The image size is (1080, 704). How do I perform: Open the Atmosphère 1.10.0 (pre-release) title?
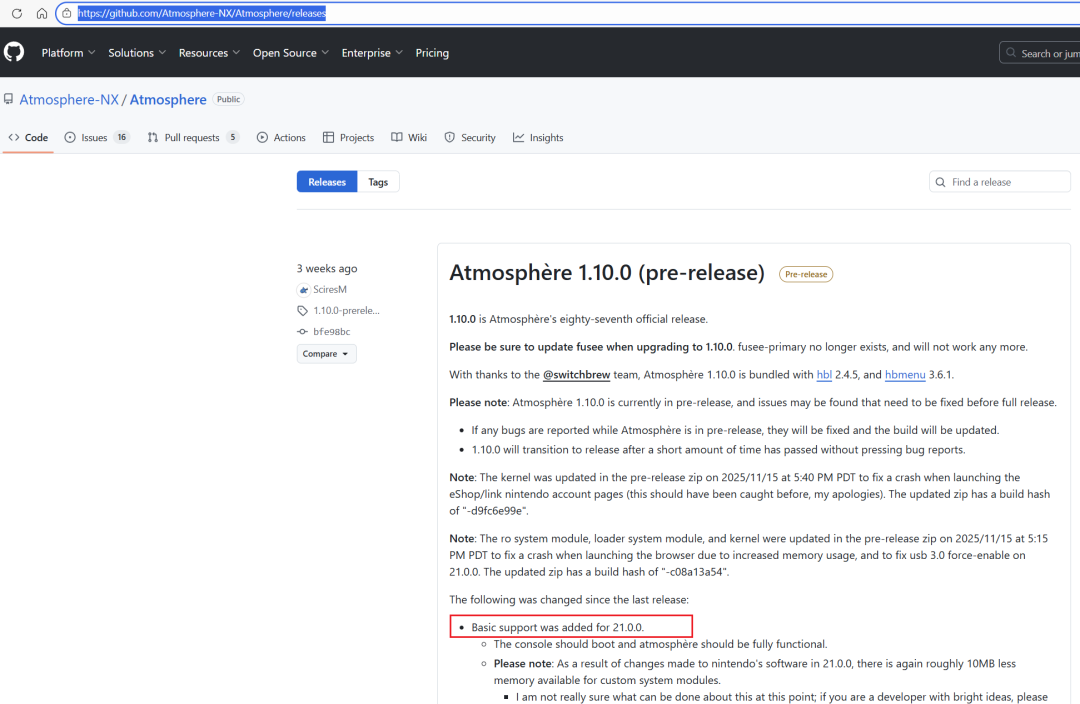coord(607,273)
